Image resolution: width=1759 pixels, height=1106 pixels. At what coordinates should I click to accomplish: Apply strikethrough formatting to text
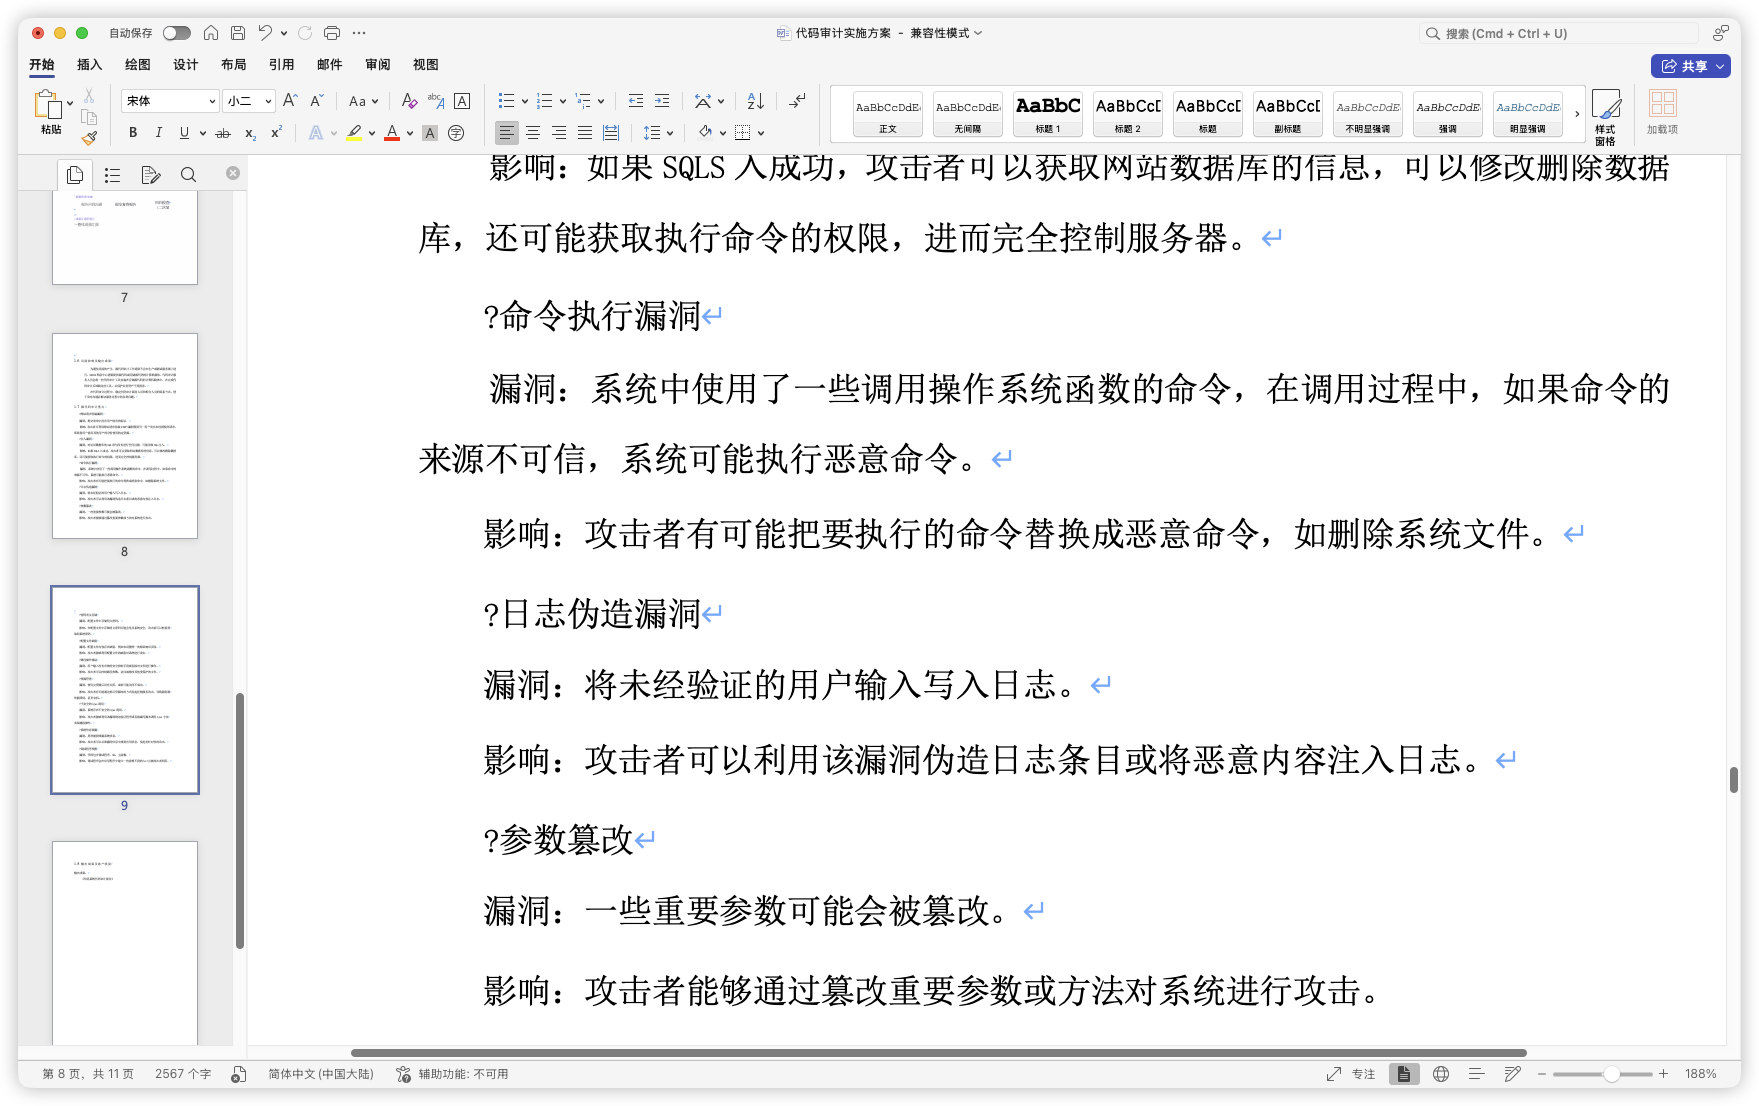[x=223, y=133]
